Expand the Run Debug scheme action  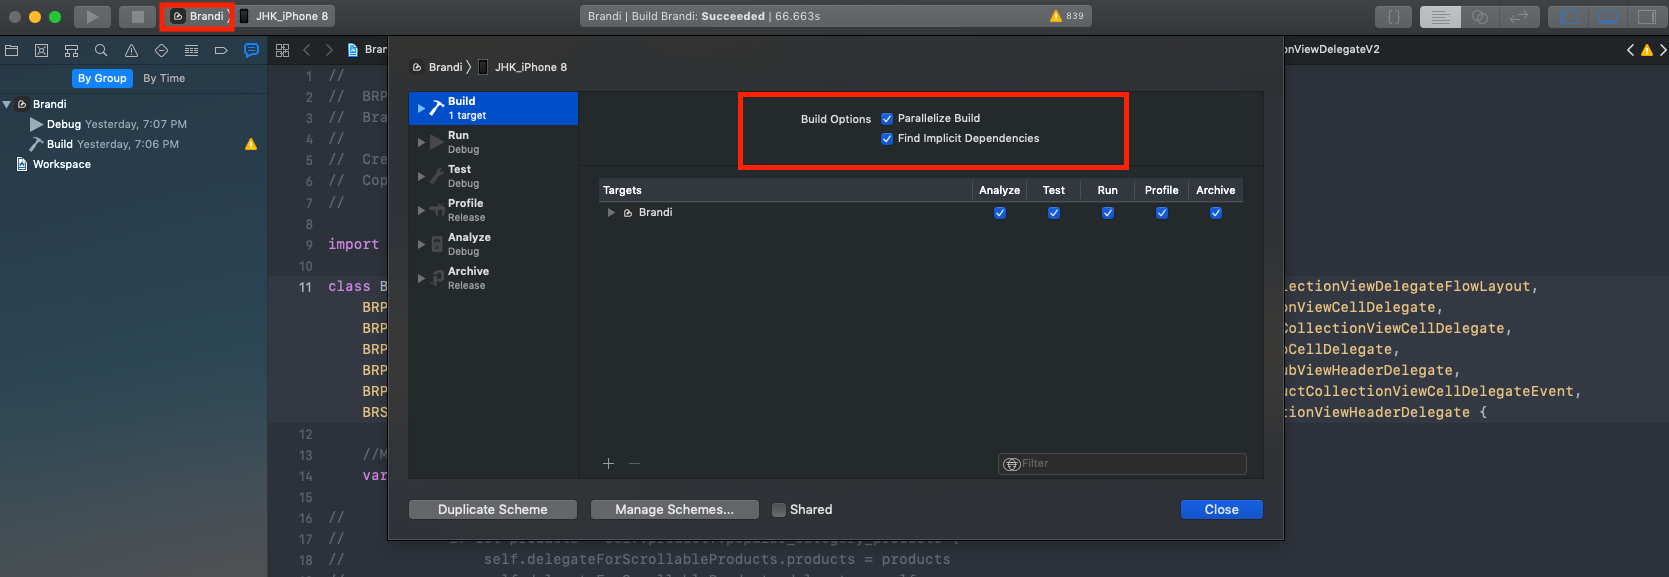(421, 142)
